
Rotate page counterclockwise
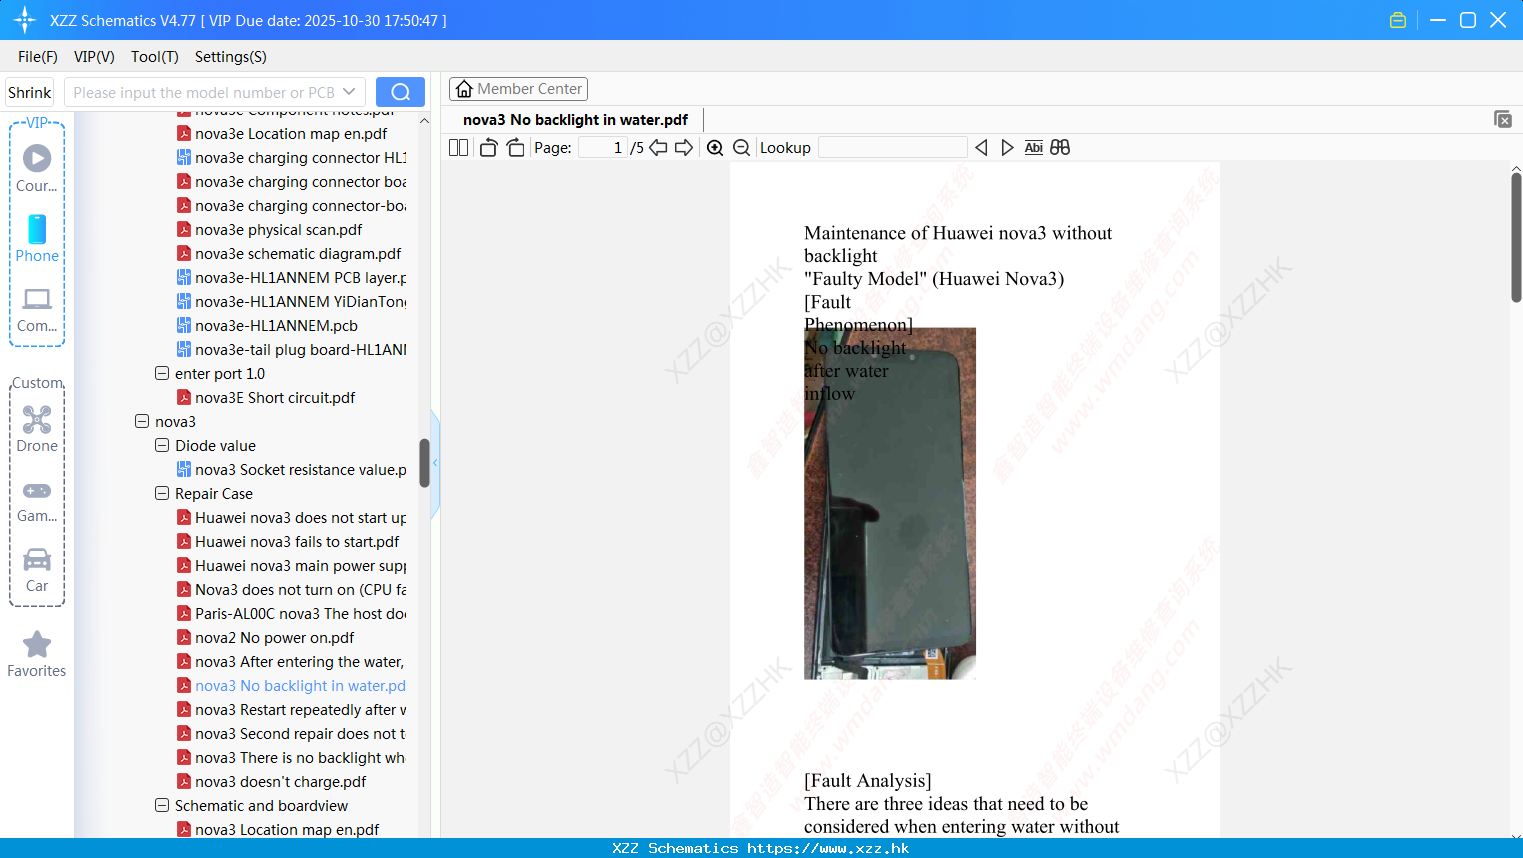488,148
